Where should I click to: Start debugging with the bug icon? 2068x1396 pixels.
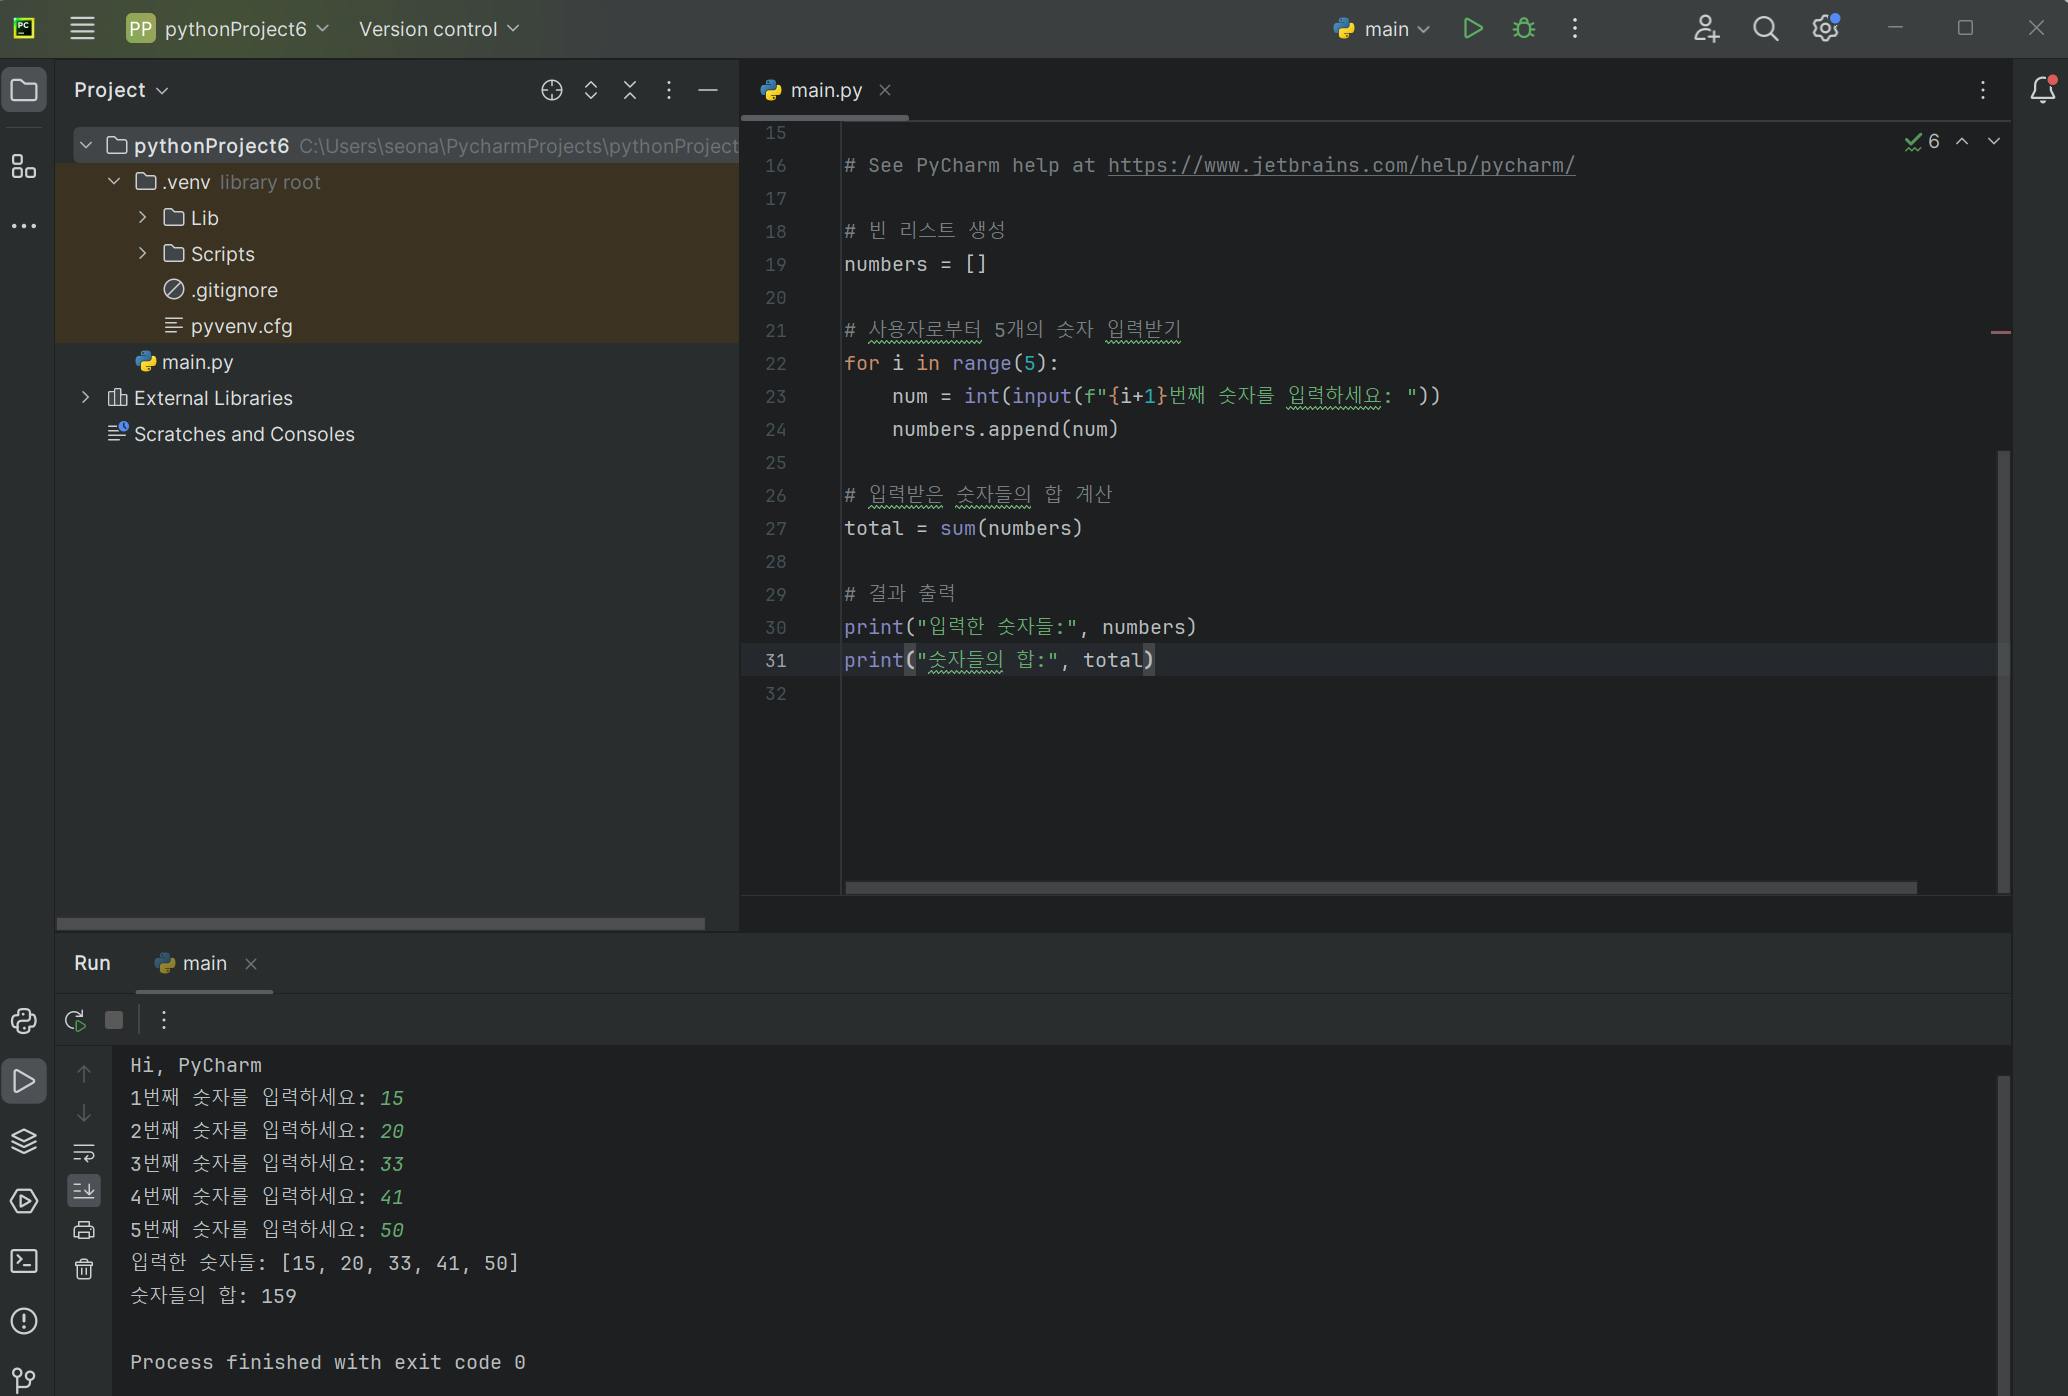[x=1523, y=29]
